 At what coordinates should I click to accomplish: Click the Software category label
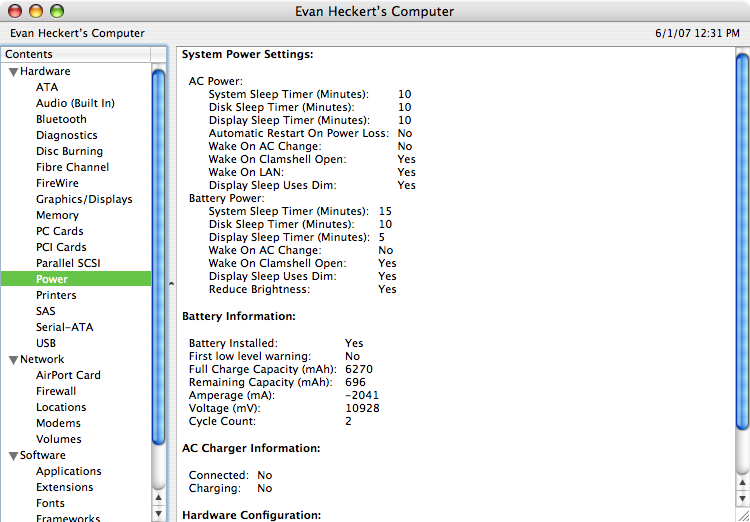(43, 455)
